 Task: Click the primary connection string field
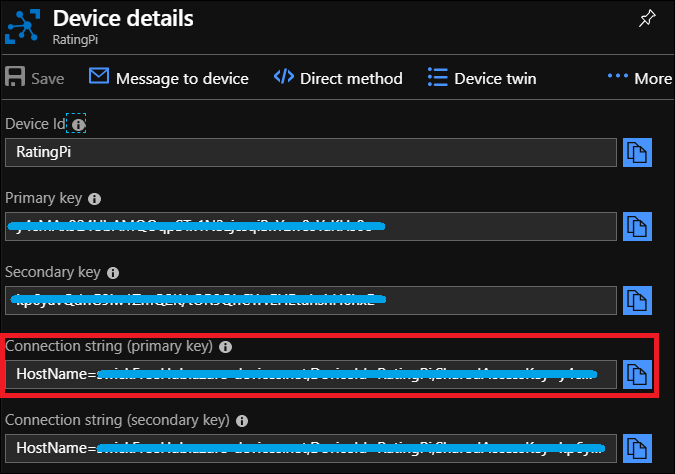coord(310,374)
